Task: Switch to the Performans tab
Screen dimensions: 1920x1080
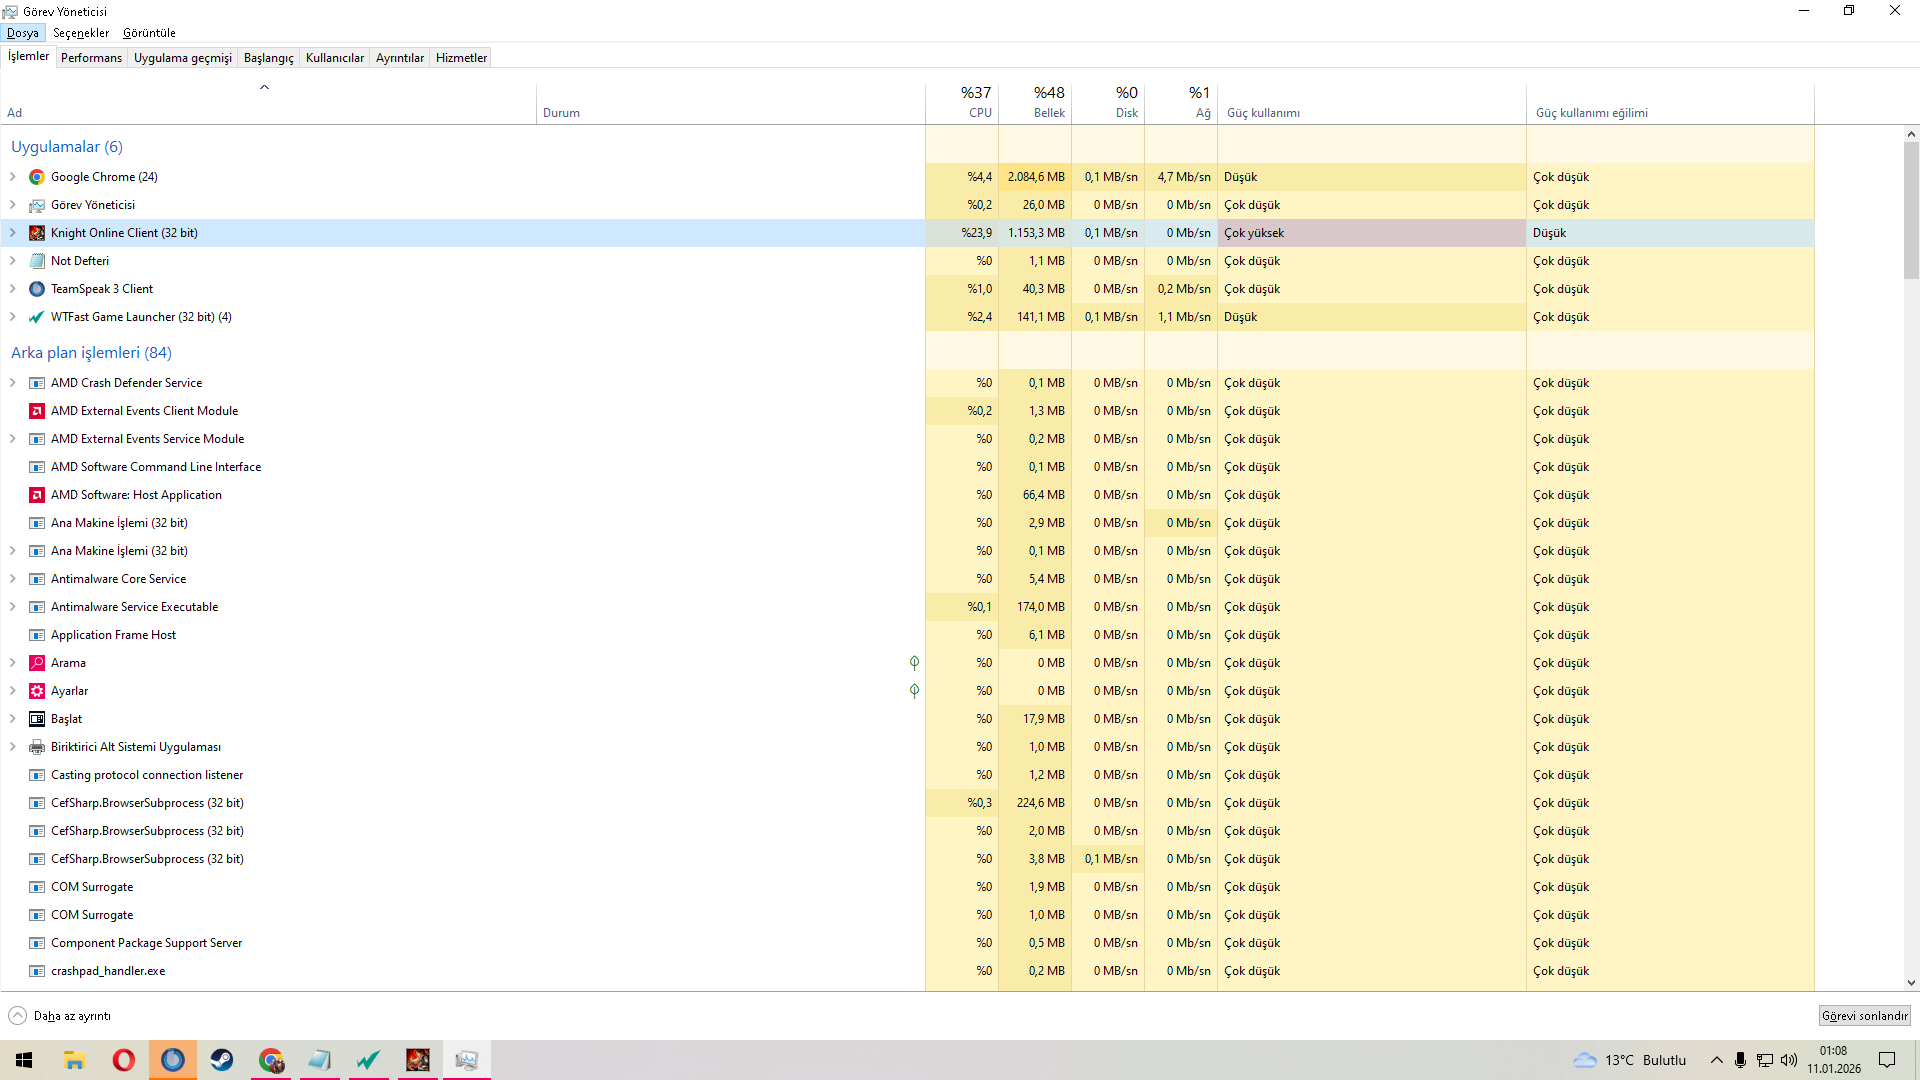Action: 91,58
